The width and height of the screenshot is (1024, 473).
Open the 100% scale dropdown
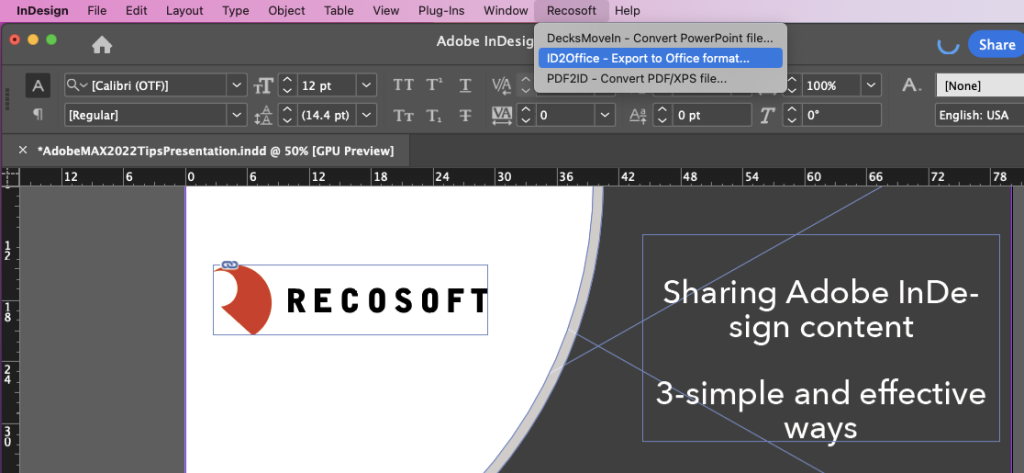(871, 86)
